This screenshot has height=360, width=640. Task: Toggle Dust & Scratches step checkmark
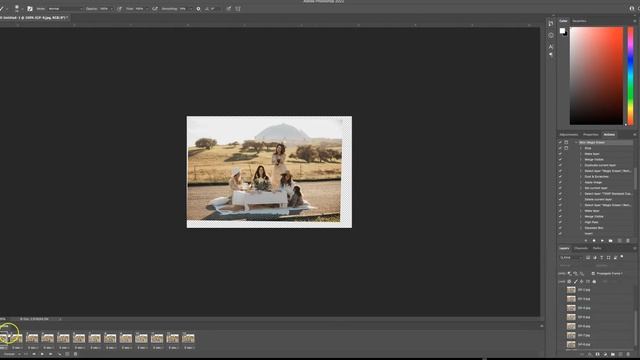pyautogui.click(x=560, y=177)
